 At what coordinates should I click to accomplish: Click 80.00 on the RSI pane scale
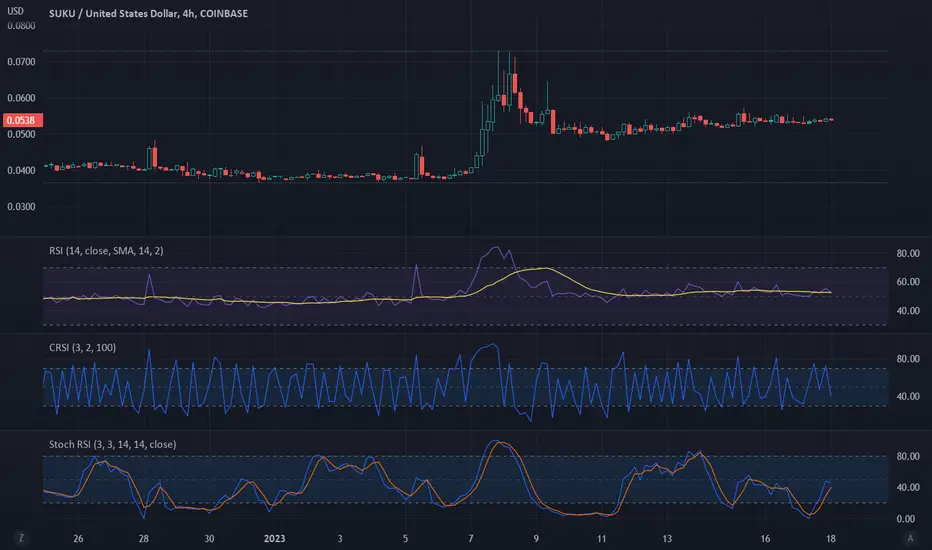click(x=908, y=253)
